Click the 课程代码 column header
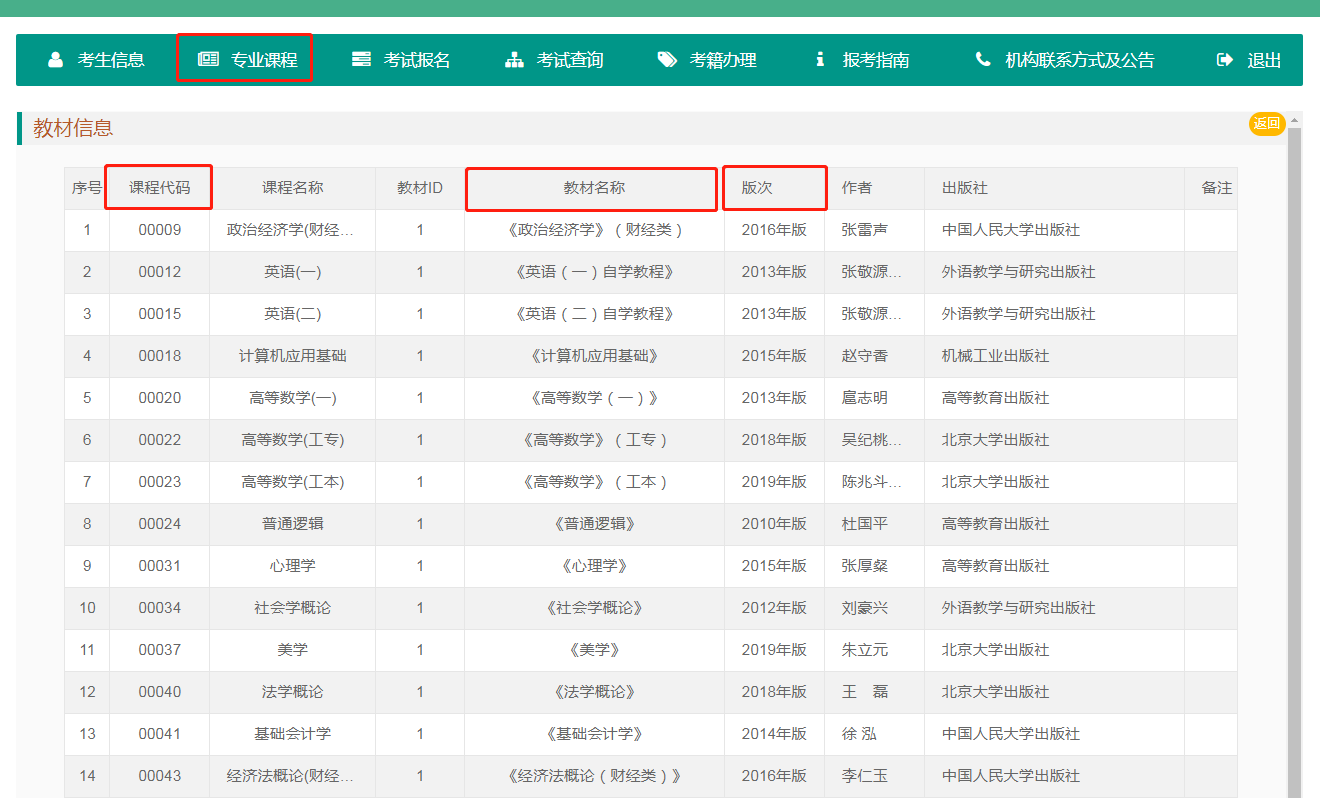 pyautogui.click(x=160, y=188)
